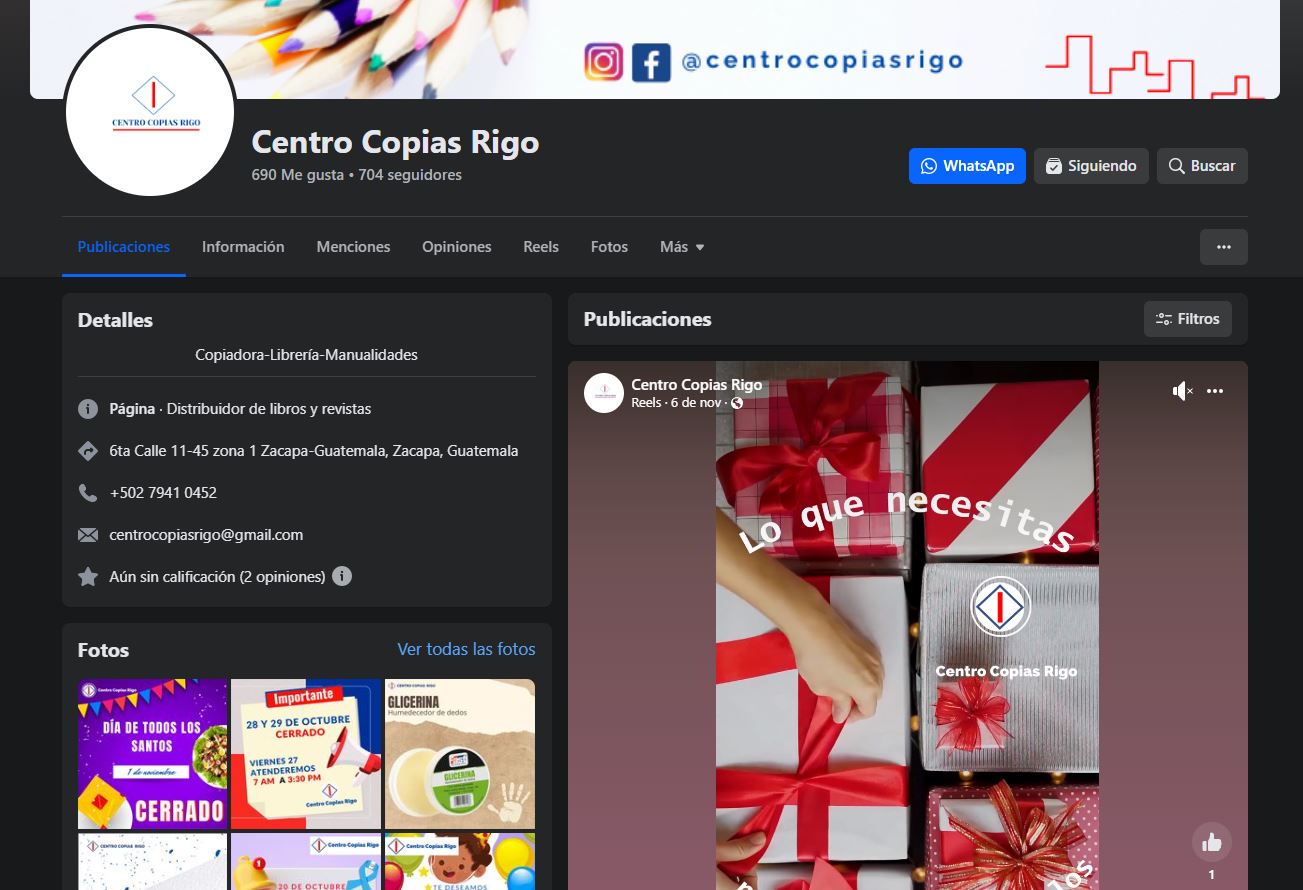Image resolution: width=1303 pixels, height=890 pixels.
Task: Click the Facebook icon in cover banner
Action: pyautogui.click(x=651, y=62)
